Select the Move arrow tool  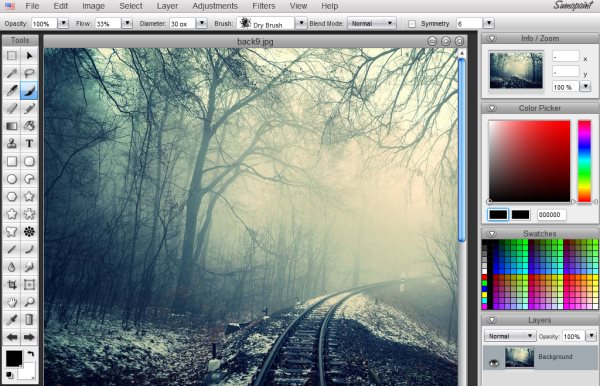(x=29, y=56)
